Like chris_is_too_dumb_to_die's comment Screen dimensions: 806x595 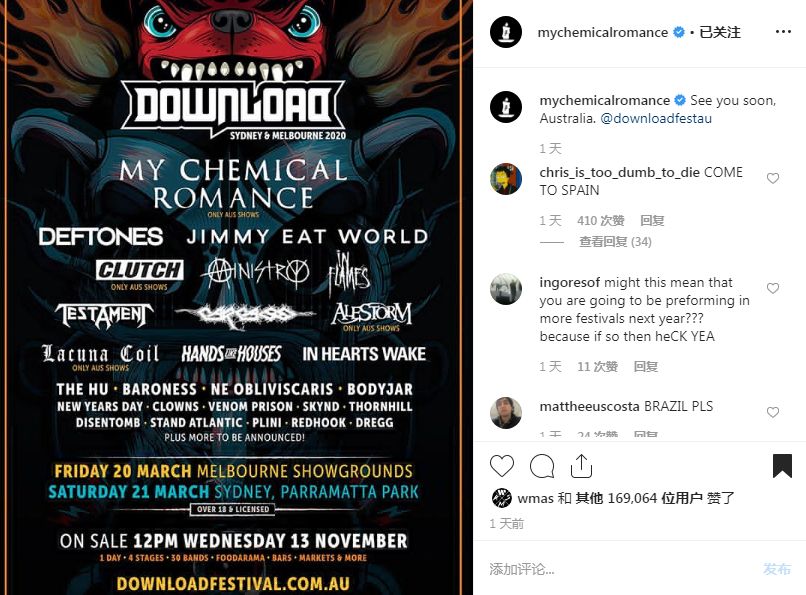pyautogui.click(x=773, y=178)
